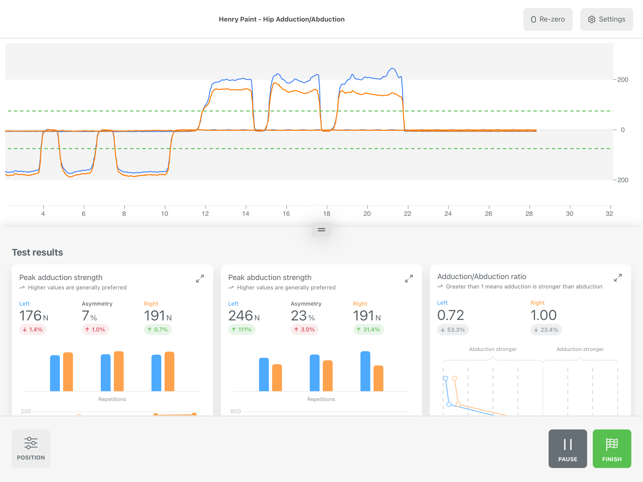The height and width of the screenshot is (482, 643).
Task: Click the right adduction 0.7% badge
Action: pos(158,329)
